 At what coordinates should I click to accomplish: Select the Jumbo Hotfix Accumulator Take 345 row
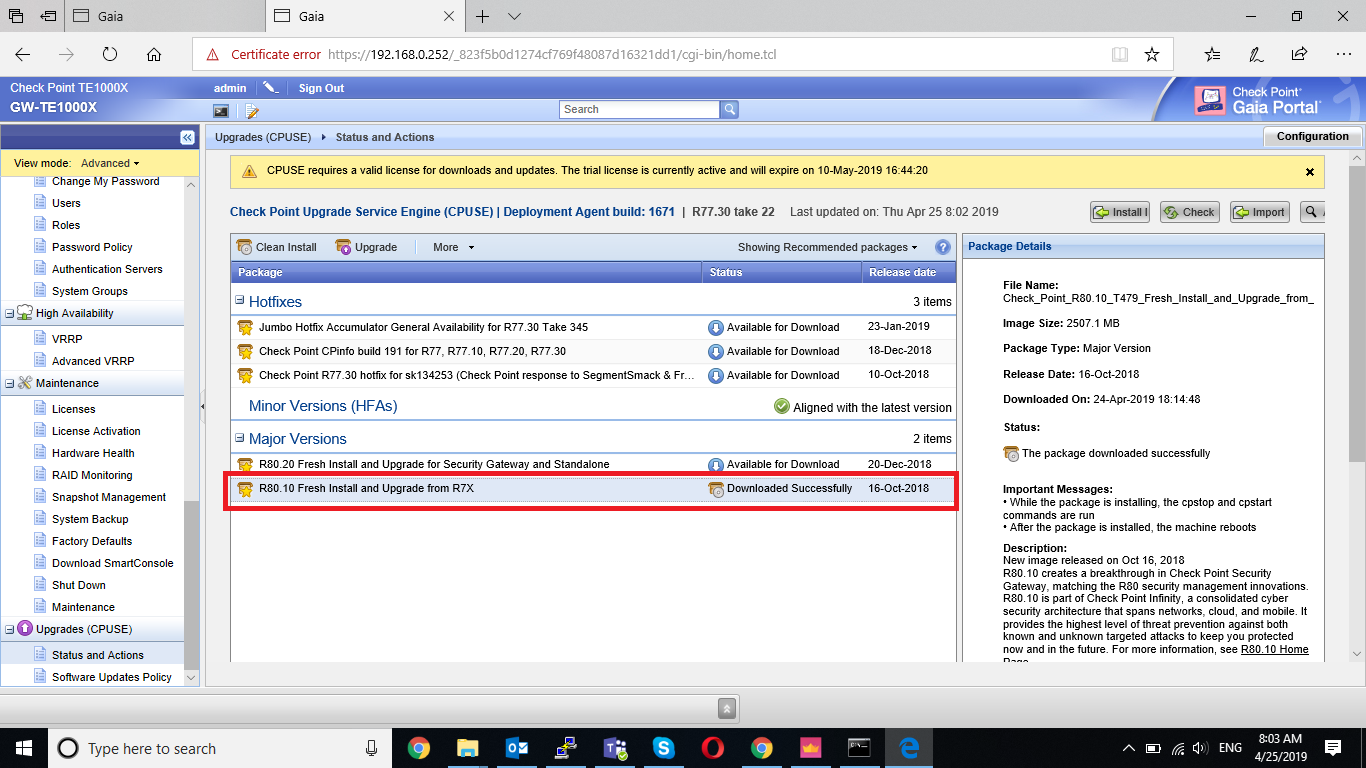coord(594,327)
